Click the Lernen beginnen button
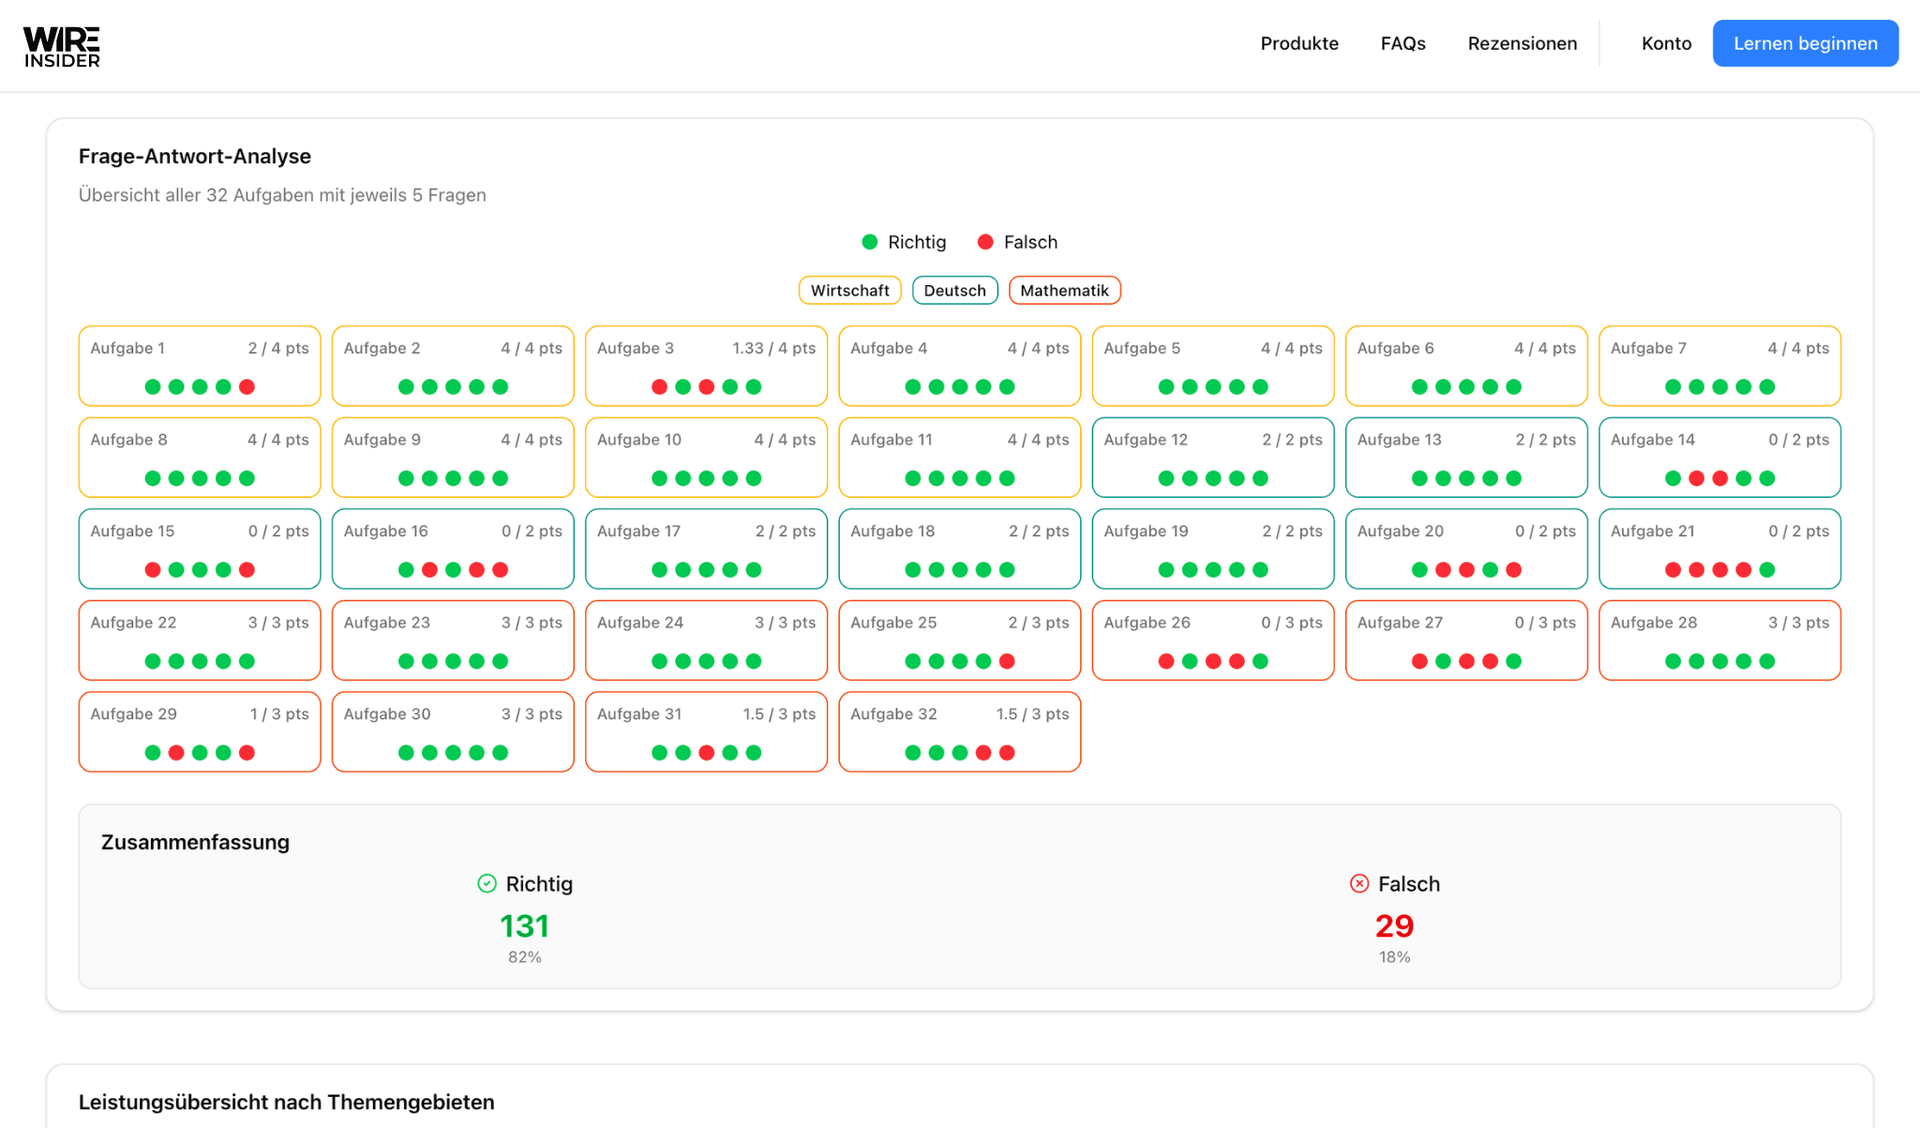Viewport: 1920px width, 1128px height. pos(1805,43)
